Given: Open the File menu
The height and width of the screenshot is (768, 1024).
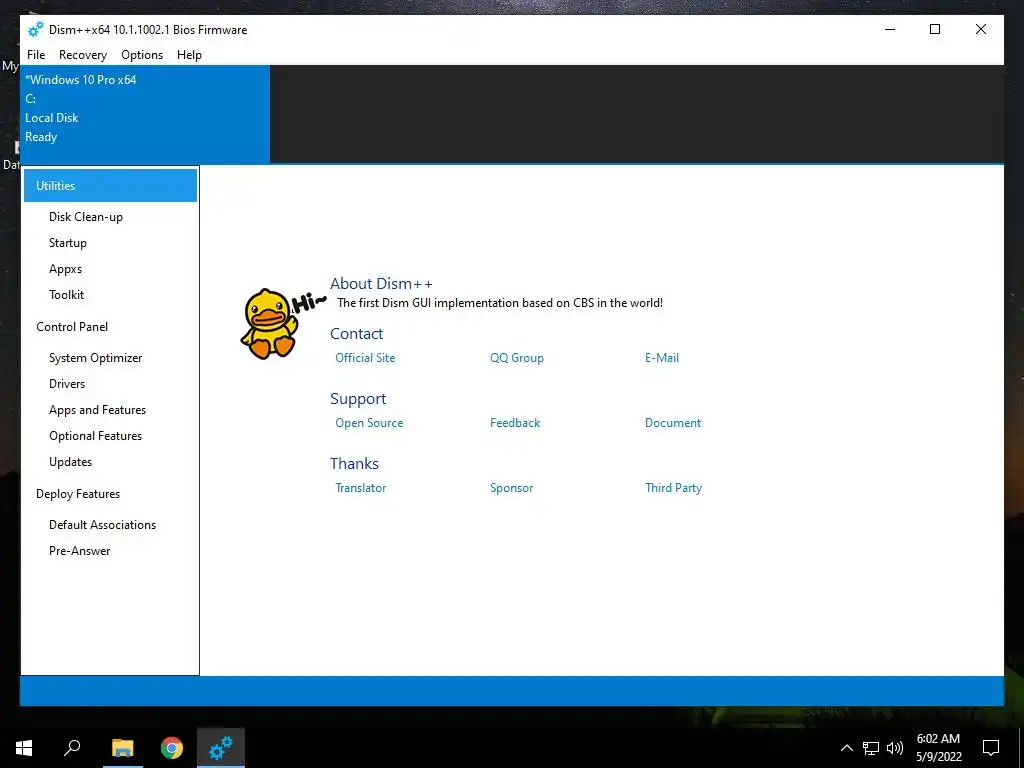Looking at the screenshot, I should [36, 55].
